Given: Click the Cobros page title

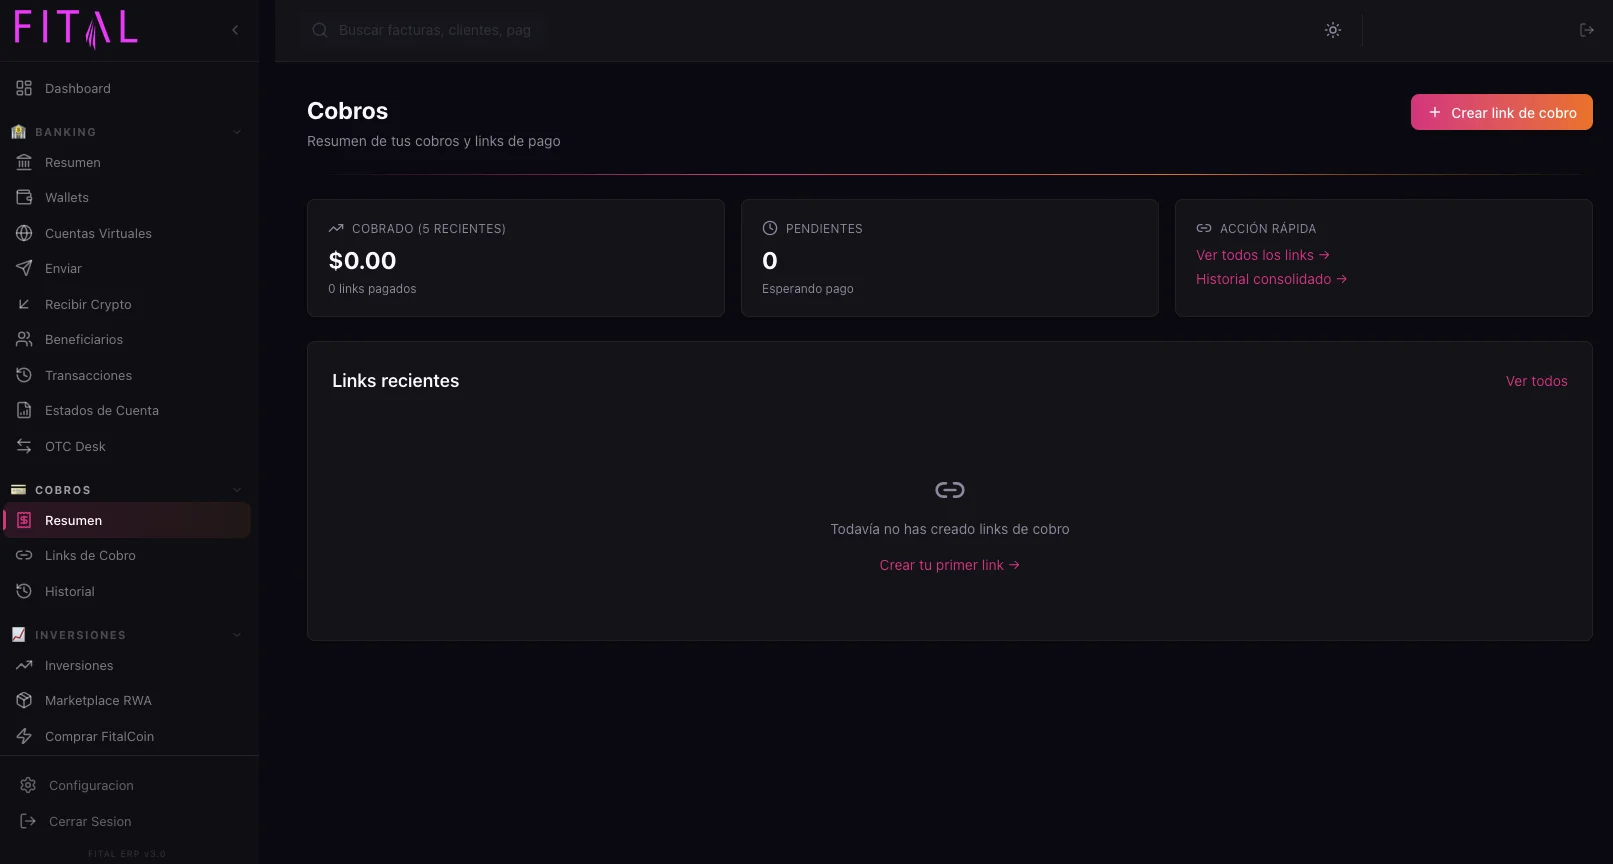Looking at the screenshot, I should click(x=347, y=111).
